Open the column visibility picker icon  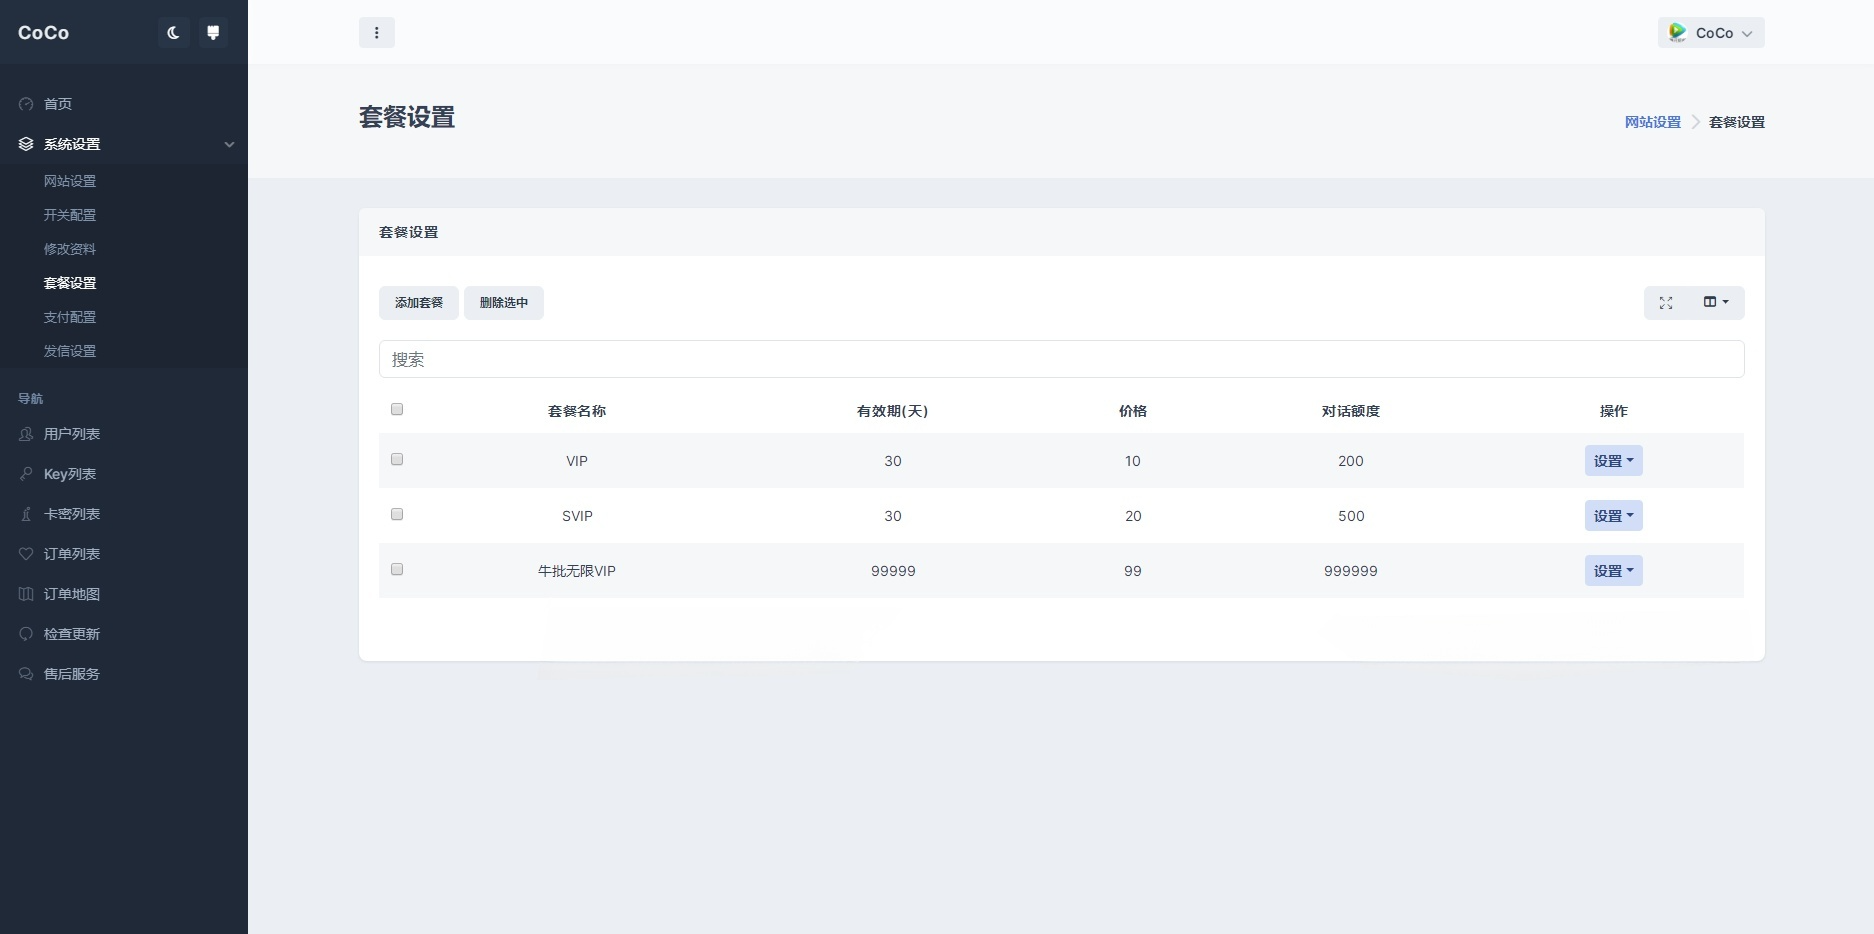click(1716, 302)
